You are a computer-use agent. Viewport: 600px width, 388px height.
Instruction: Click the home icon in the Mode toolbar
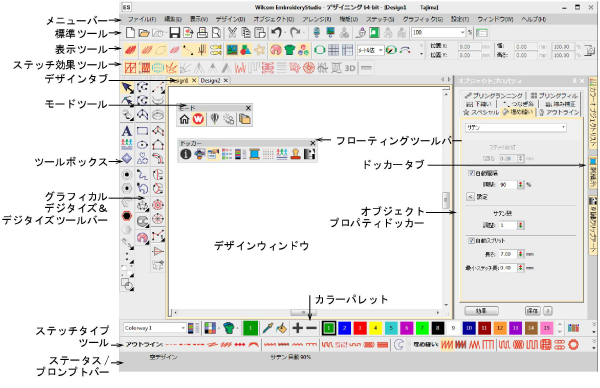click(x=184, y=119)
